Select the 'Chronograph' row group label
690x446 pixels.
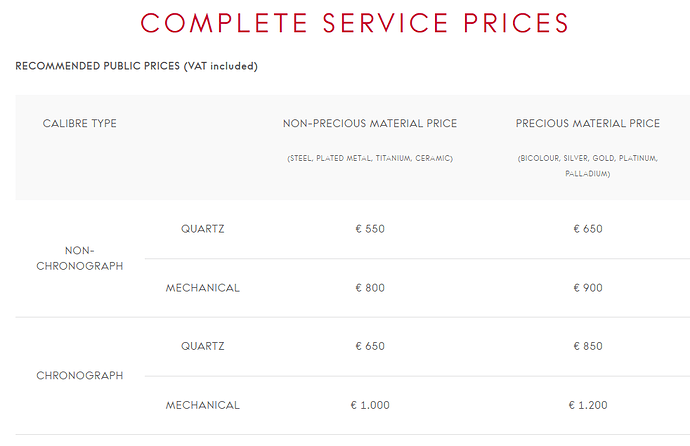80,376
